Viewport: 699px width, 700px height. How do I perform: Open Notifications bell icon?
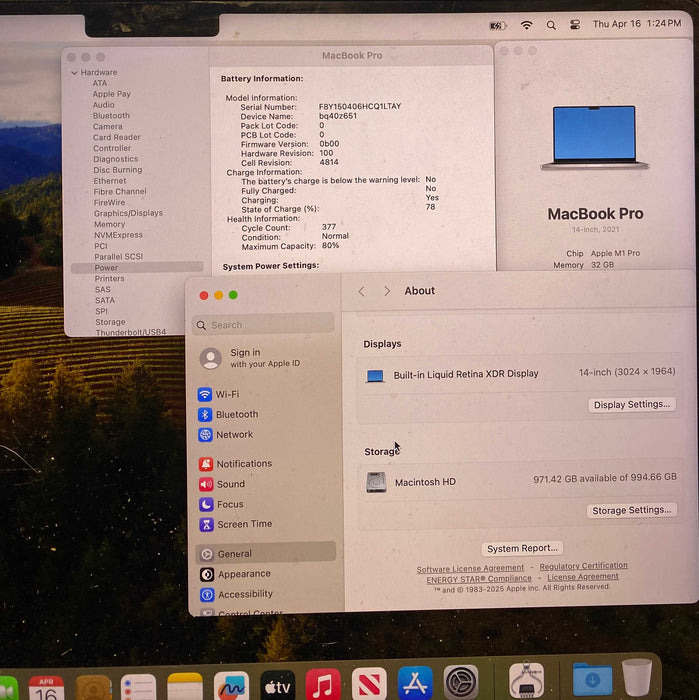tap(206, 464)
